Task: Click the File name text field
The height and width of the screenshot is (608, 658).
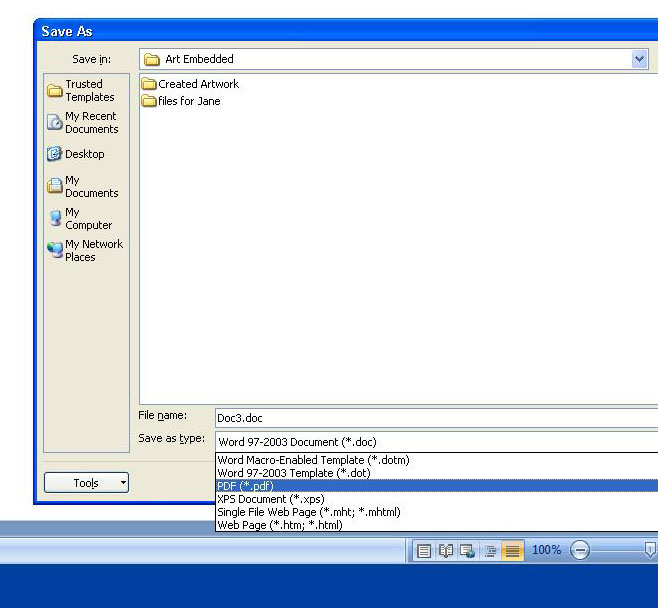Action: coord(436,418)
